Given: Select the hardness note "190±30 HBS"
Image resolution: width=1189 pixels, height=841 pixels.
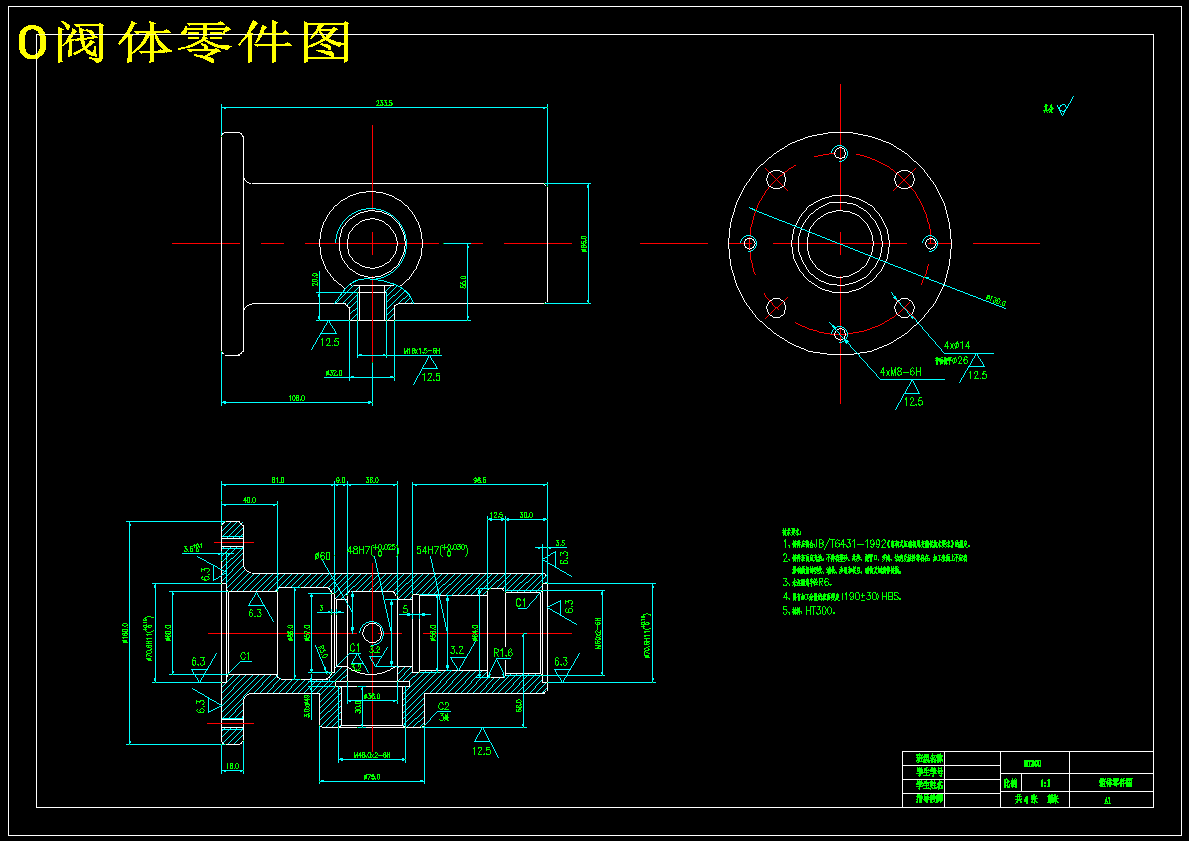Looking at the screenshot, I should [x=842, y=596].
